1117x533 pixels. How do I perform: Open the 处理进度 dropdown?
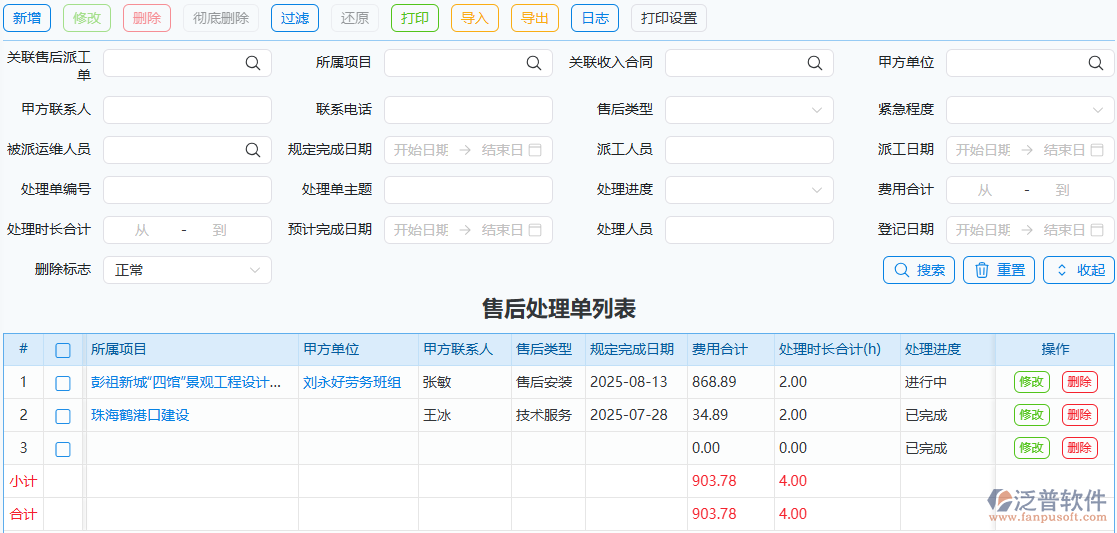(749, 190)
